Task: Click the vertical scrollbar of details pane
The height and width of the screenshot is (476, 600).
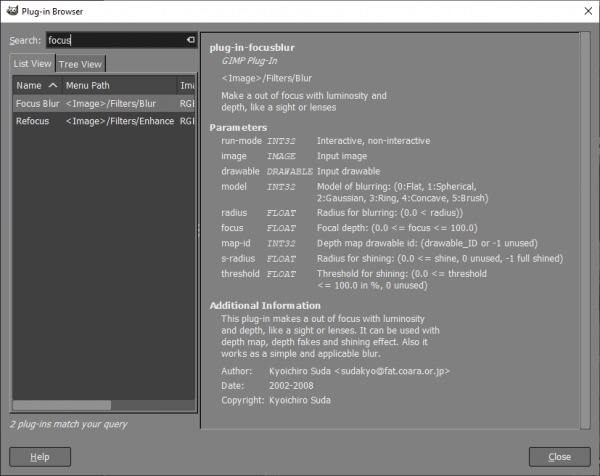Action: click(585, 231)
